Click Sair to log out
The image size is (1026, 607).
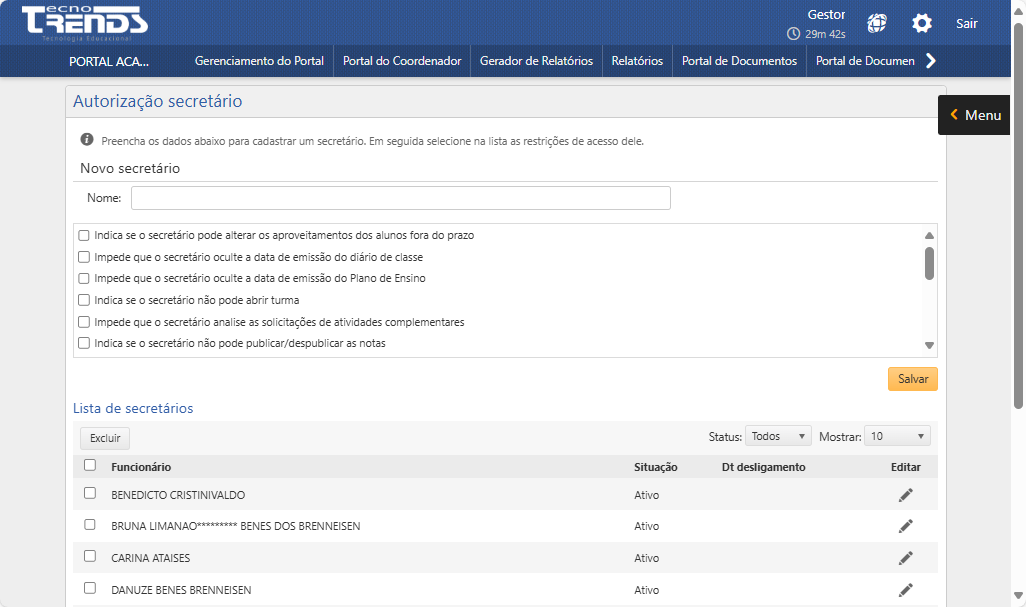[x=966, y=23]
